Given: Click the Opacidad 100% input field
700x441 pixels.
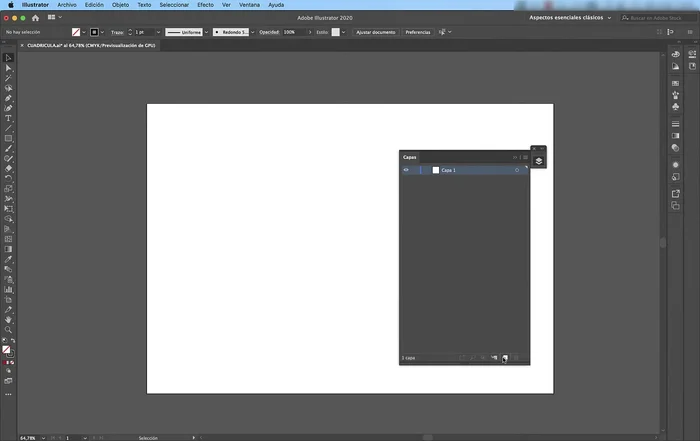Looking at the screenshot, I should [291, 32].
